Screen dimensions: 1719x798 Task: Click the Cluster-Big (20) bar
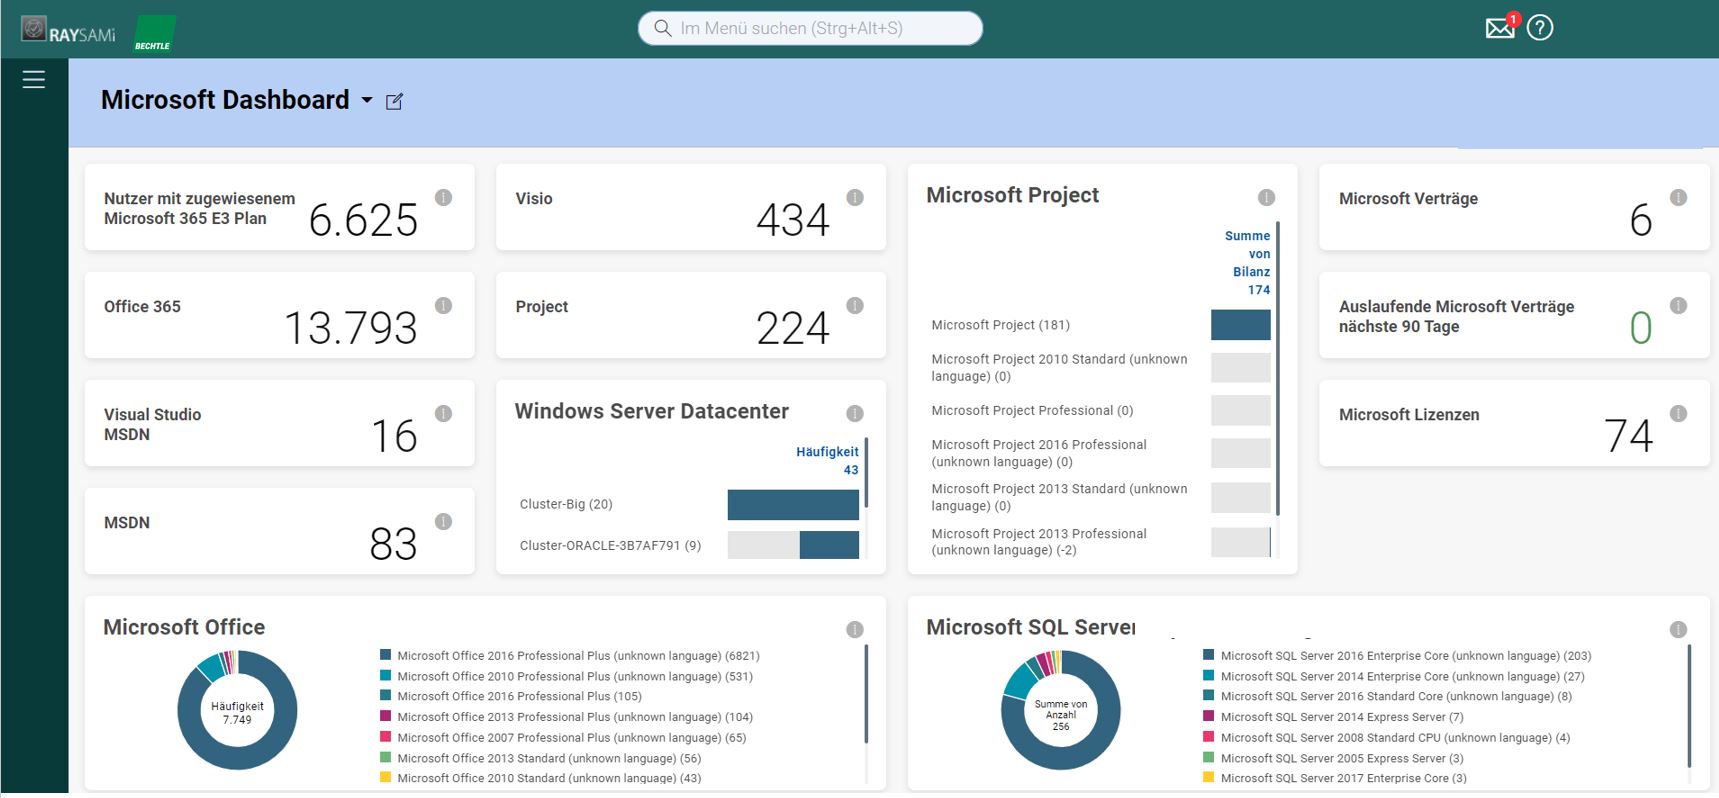792,505
